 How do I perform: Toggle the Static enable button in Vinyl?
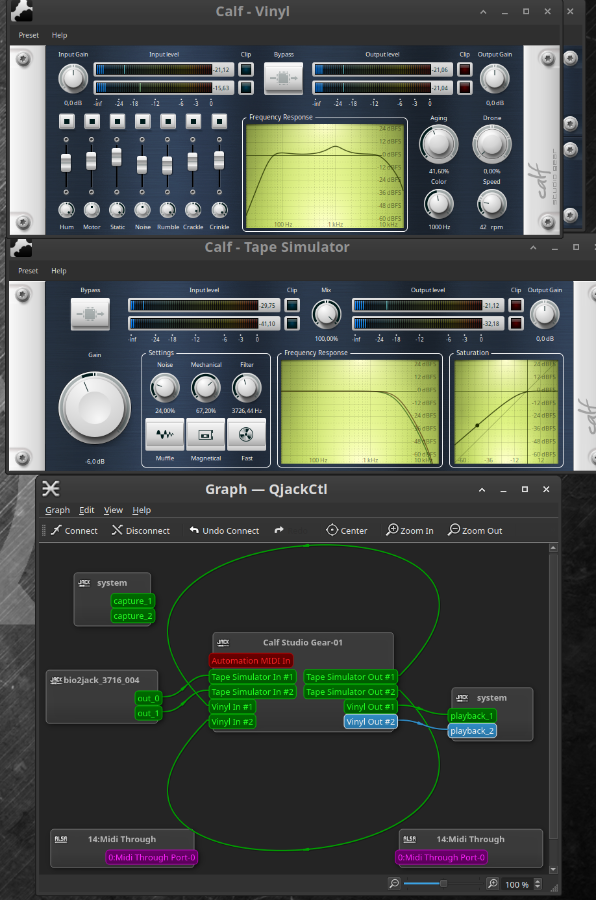117,121
